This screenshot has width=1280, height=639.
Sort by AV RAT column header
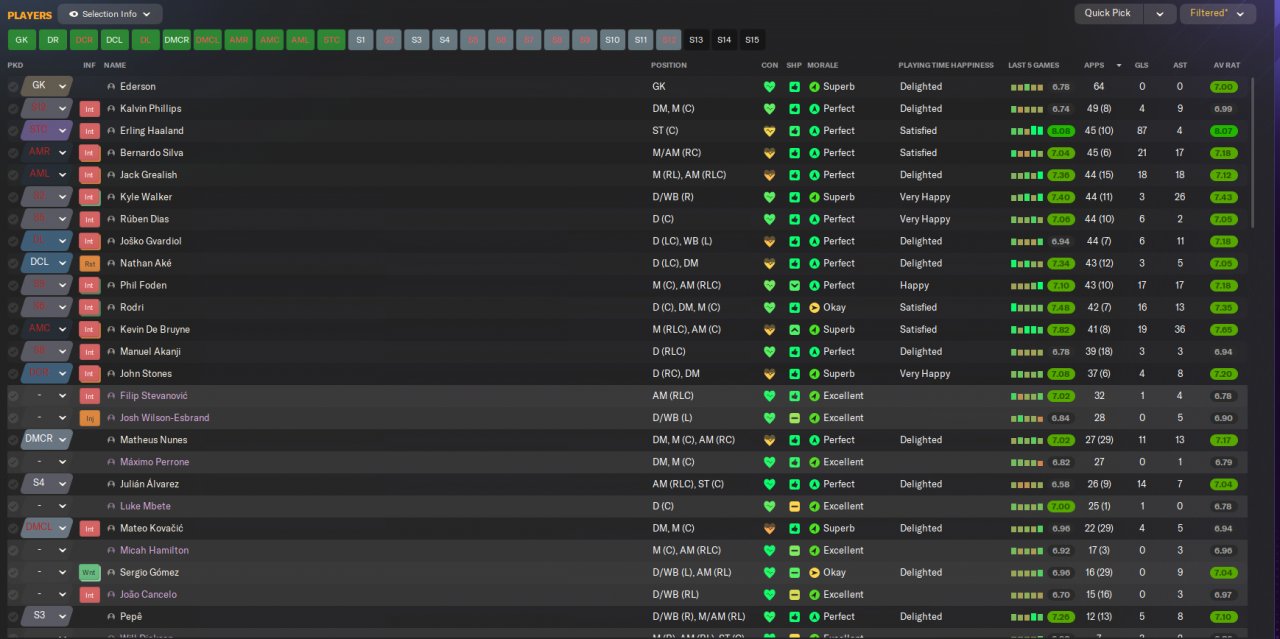click(1226, 65)
